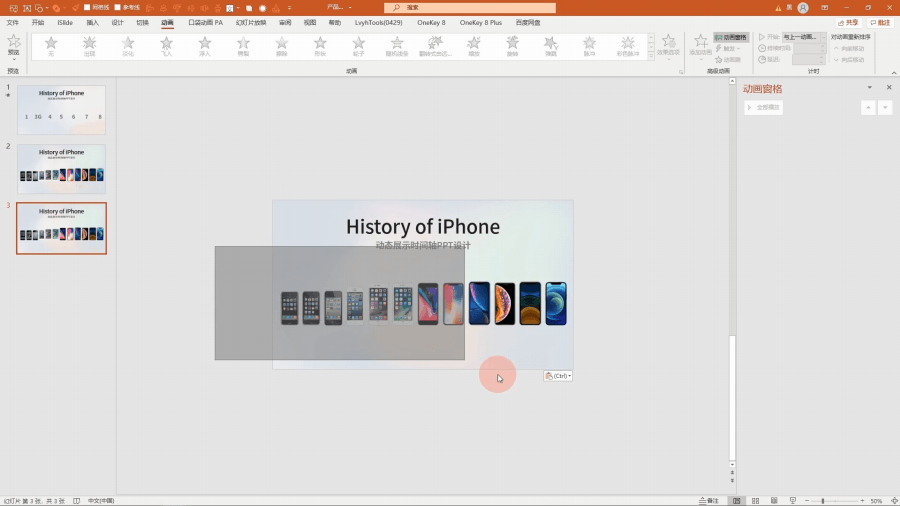Select the 弹跳 (Bounce) animation effect
Viewport: 900px width, 506px height.
551,46
